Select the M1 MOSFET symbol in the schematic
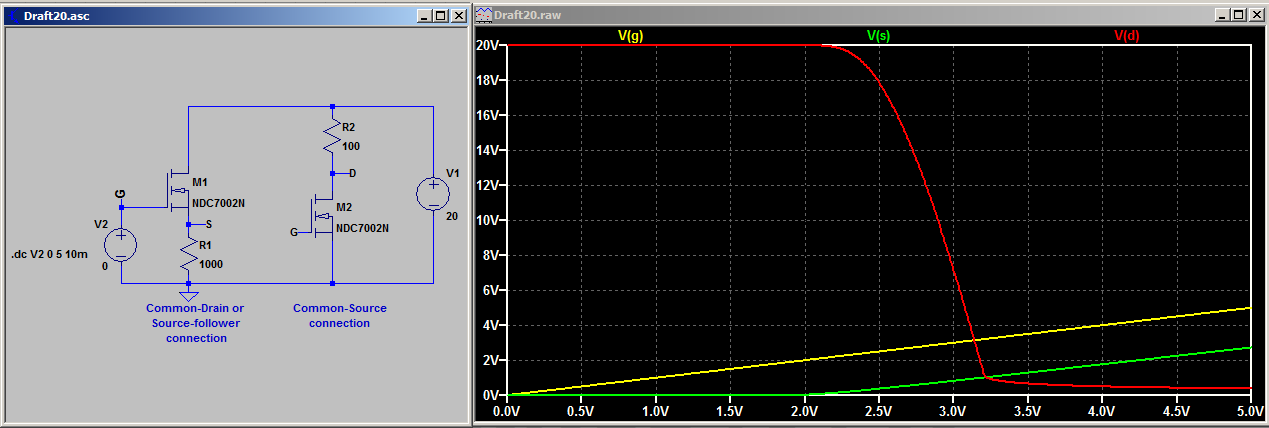Image resolution: width=1269 pixels, height=428 pixels. 177,190
